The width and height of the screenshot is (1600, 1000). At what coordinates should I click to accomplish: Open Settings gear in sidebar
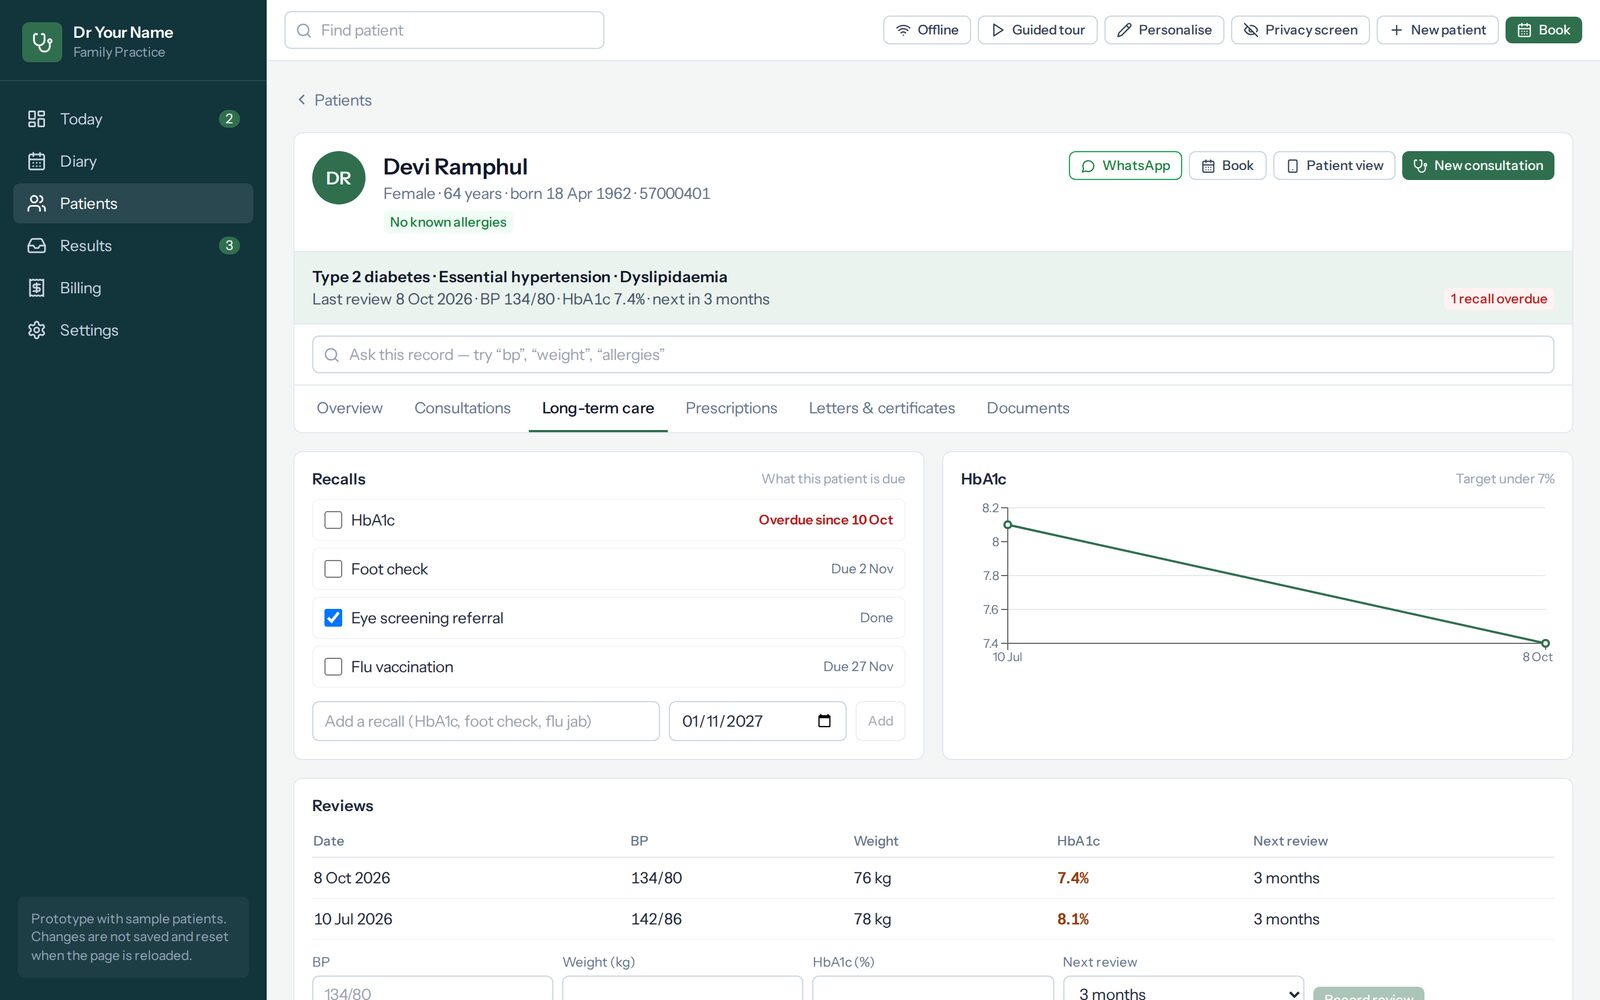(37, 330)
